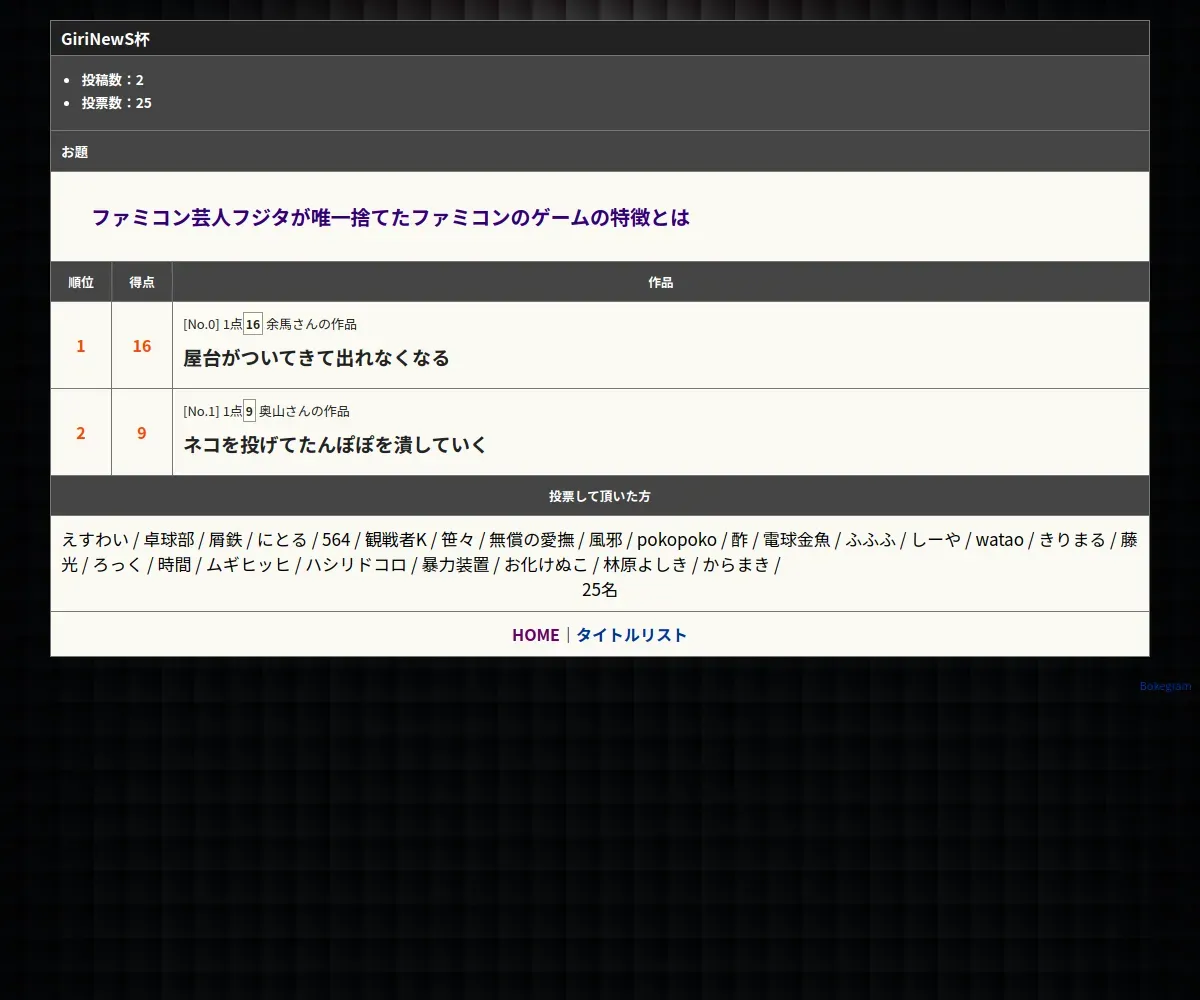Open the HOME link

tap(535, 635)
